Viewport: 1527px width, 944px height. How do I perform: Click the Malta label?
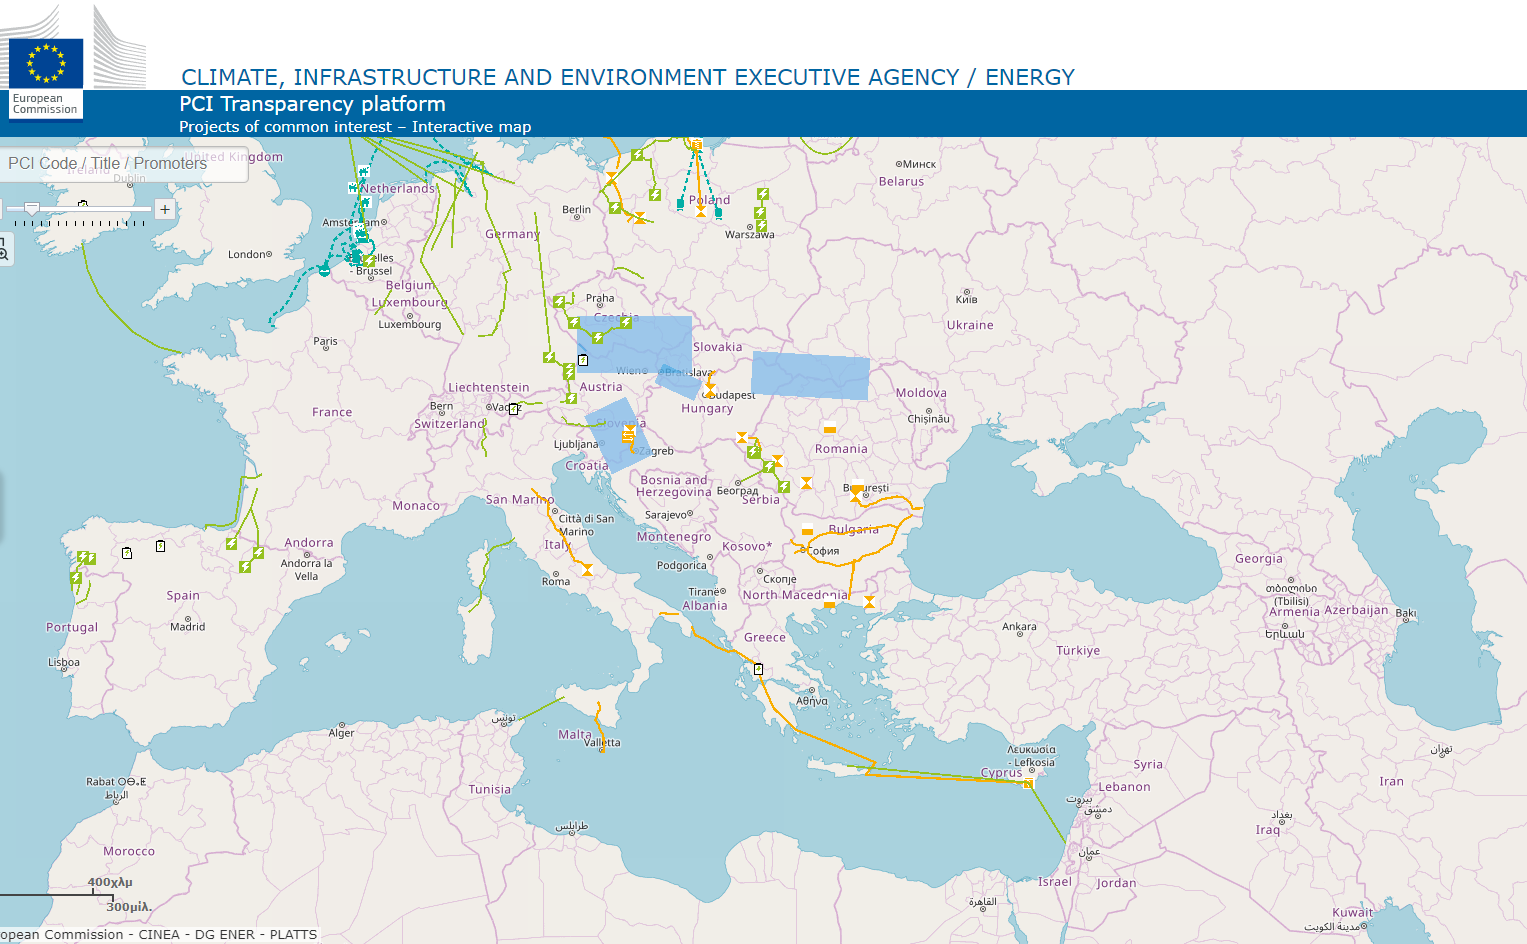pos(575,734)
